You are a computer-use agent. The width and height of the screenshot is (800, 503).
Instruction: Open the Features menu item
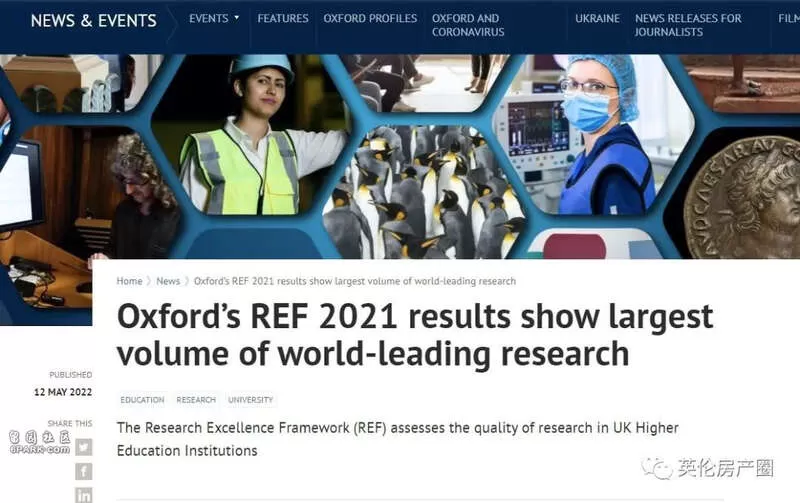point(283,18)
